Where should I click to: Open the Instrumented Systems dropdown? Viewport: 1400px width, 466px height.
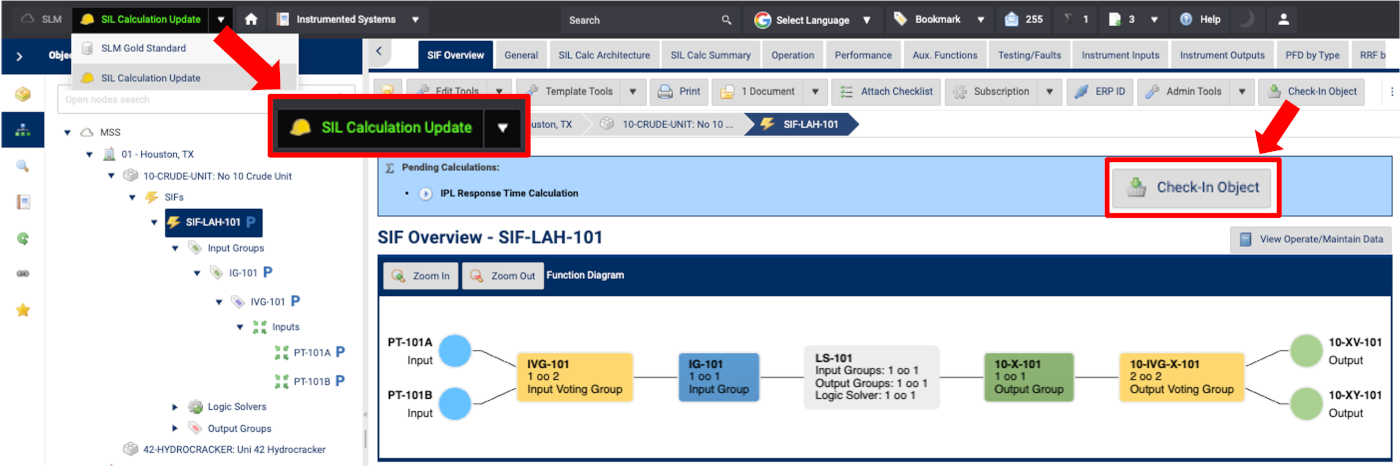click(x=347, y=19)
